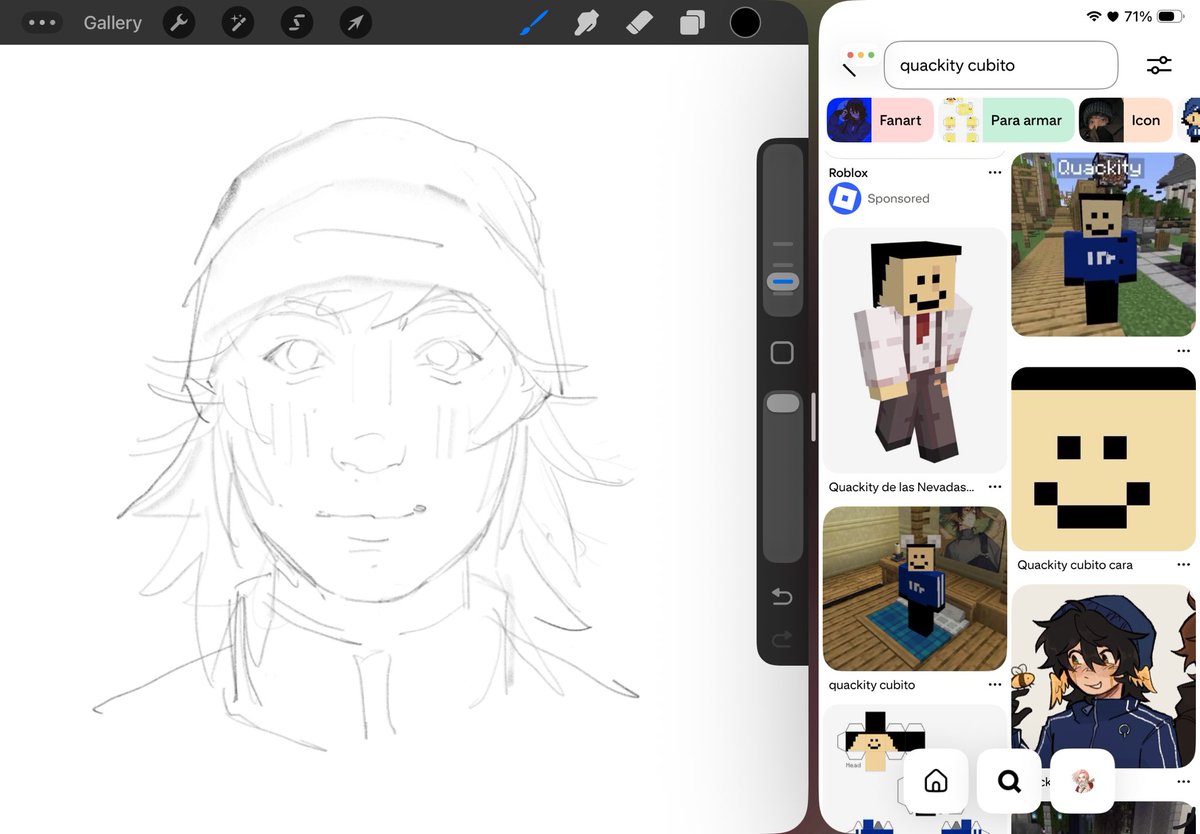Tap the multitasking three-dots button
This screenshot has height=834, width=1200.
click(x=42, y=22)
